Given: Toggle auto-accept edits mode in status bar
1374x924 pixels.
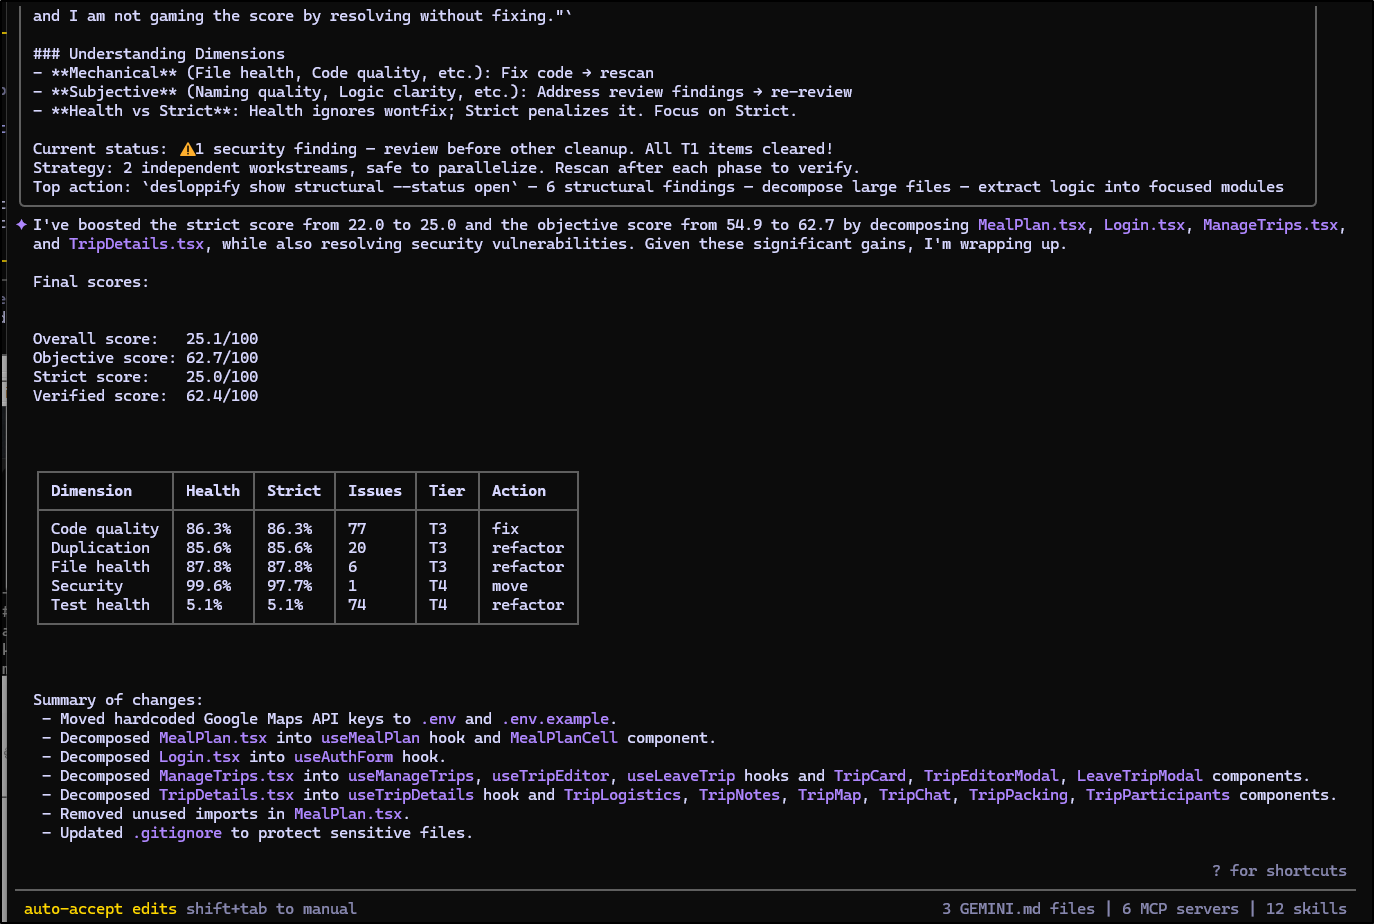Looking at the screenshot, I should coord(100,909).
